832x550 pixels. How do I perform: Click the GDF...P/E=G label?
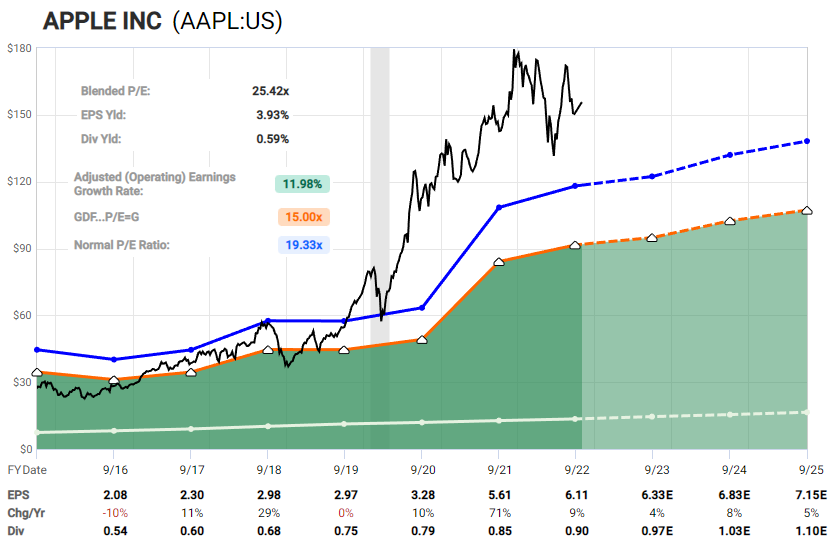tap(106, 217)
